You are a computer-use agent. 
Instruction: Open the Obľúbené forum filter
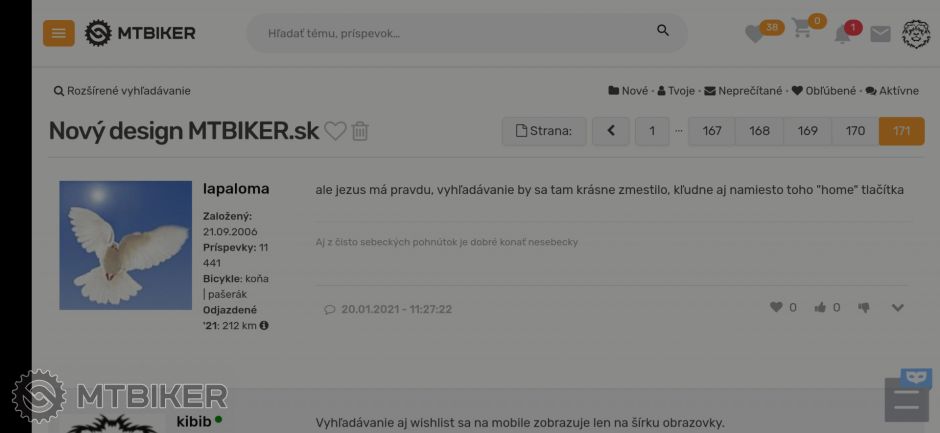point(824,91)
